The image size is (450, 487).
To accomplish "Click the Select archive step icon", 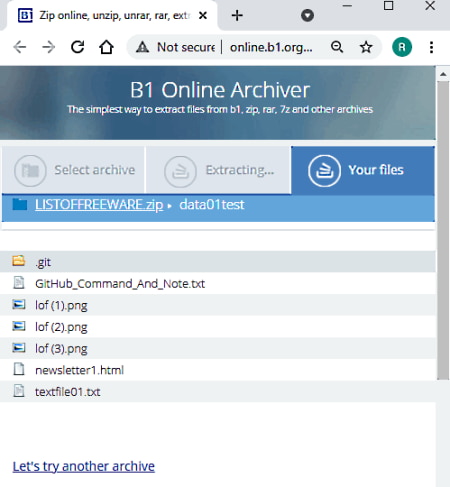I will 30,171.
